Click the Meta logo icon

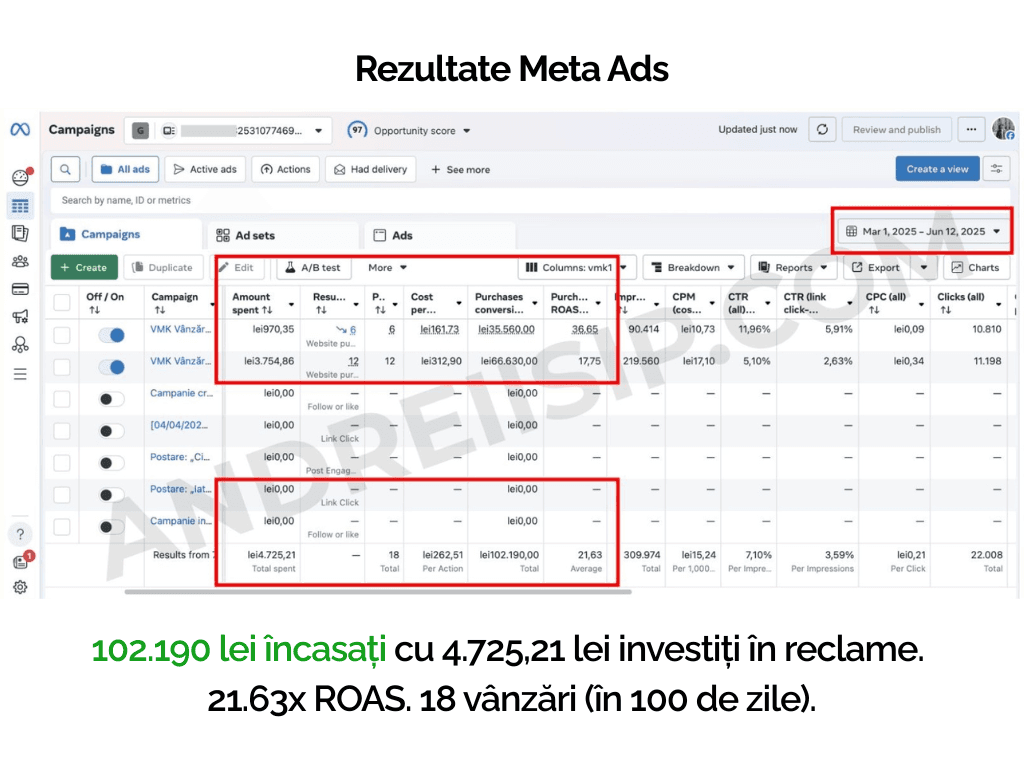[x=20, y=130]
